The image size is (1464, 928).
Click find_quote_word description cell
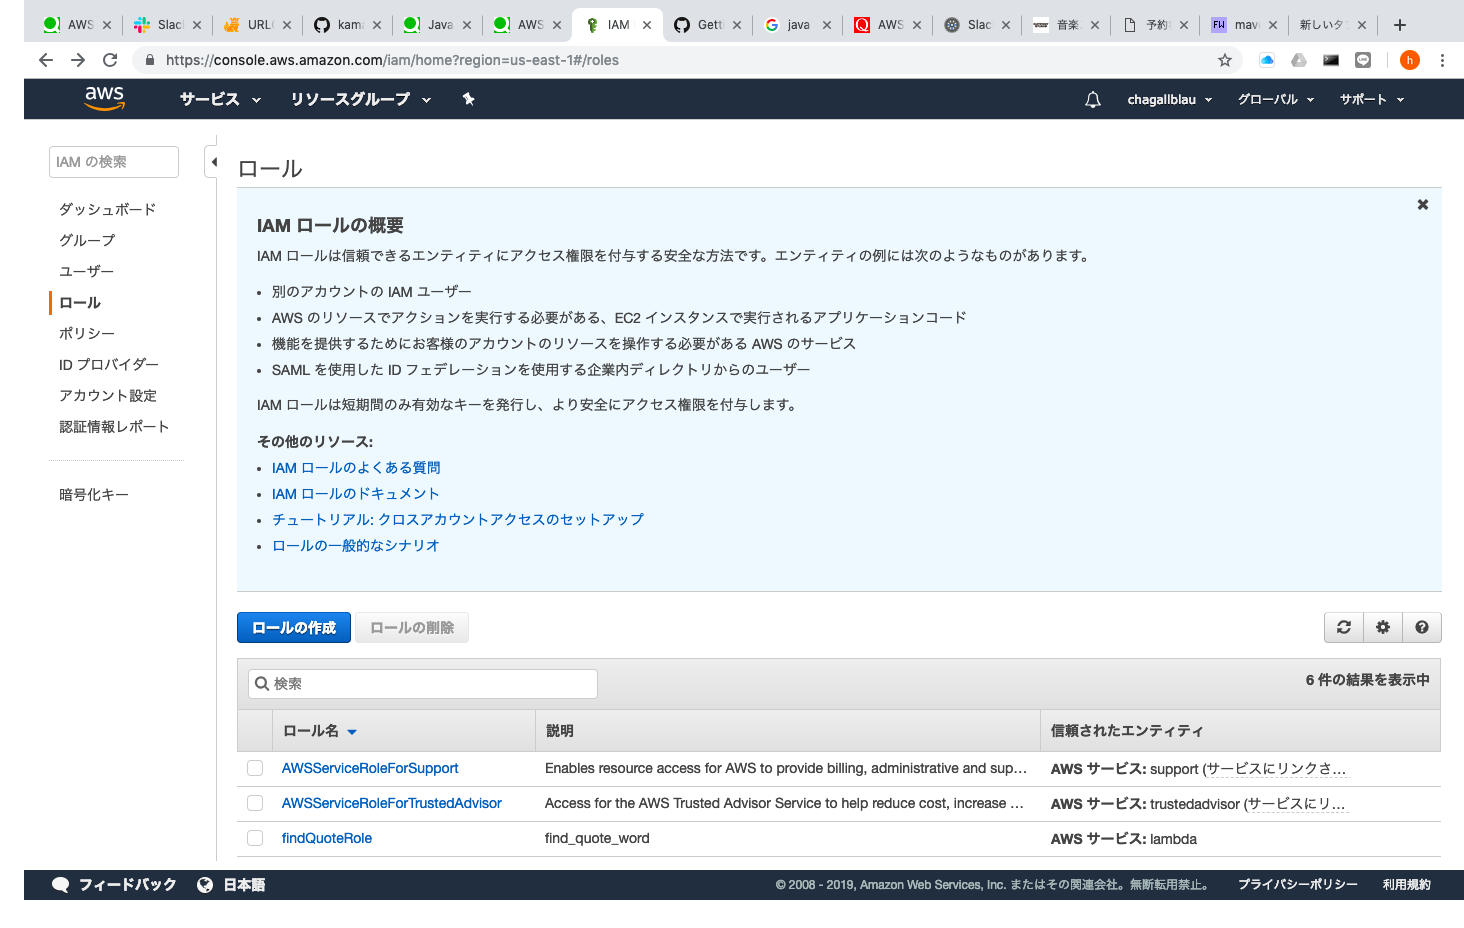597,838
